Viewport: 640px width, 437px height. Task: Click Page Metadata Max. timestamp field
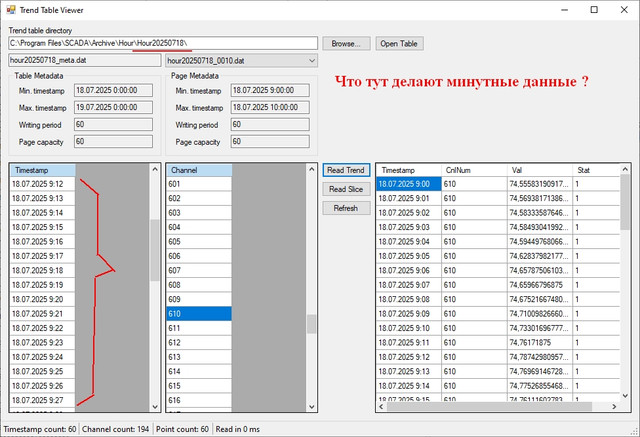tap(270, 108)
